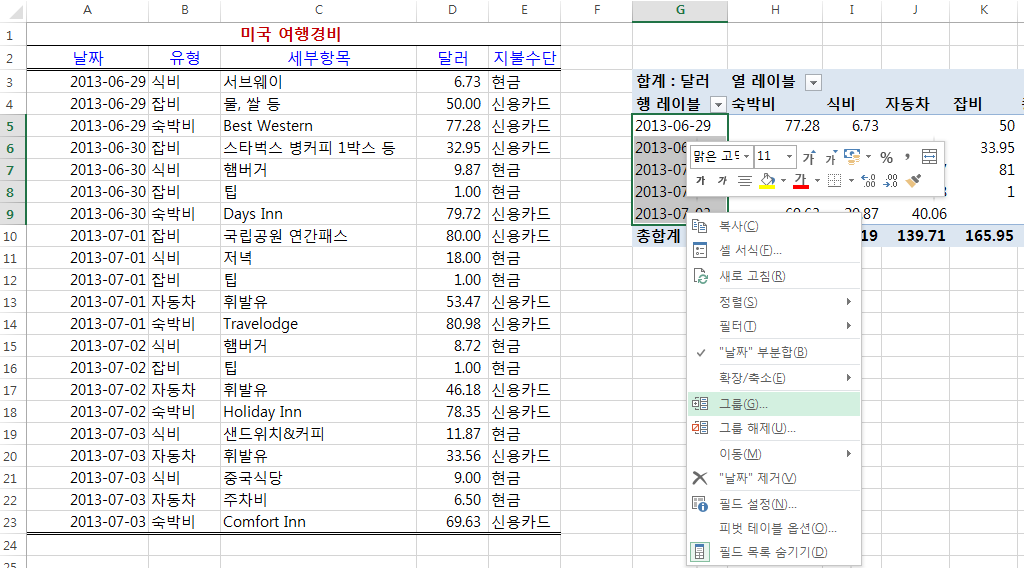Toggle italic in mini toolbar
The height and width of the screenshot is (568, 1024).
tap(722, 180)
